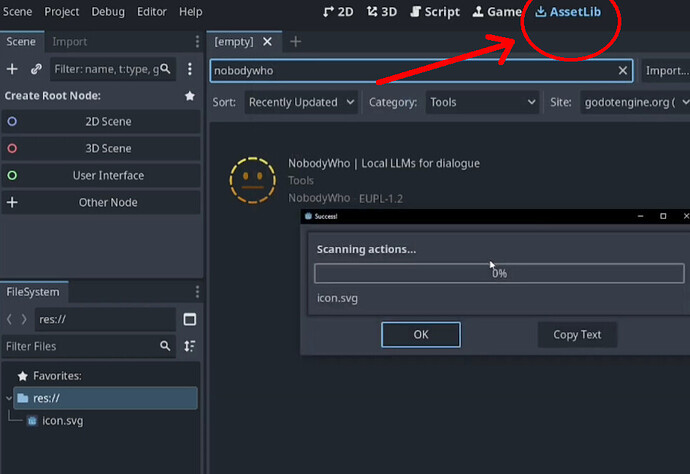
Task: Create a User Interface root node
Action: (101, 175)
